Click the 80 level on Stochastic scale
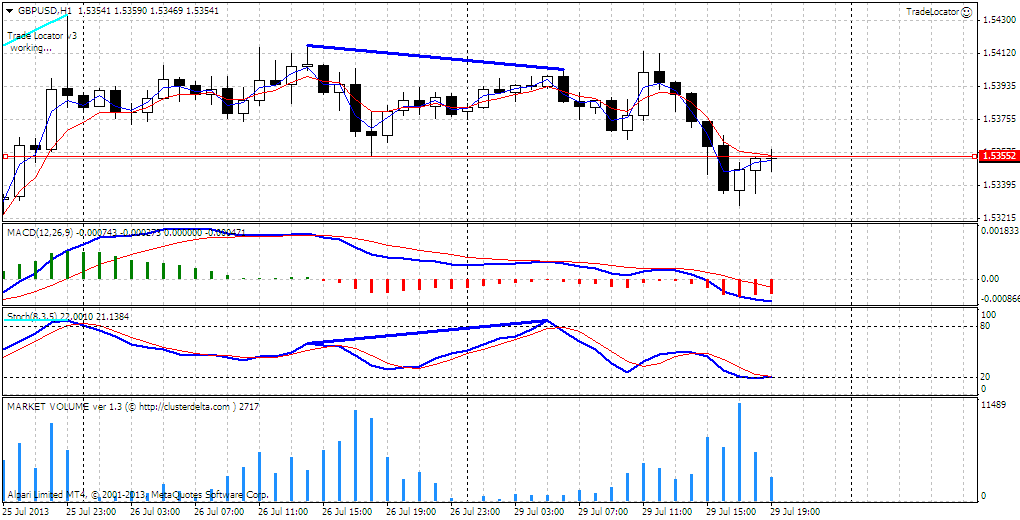 tap(985, 326)
